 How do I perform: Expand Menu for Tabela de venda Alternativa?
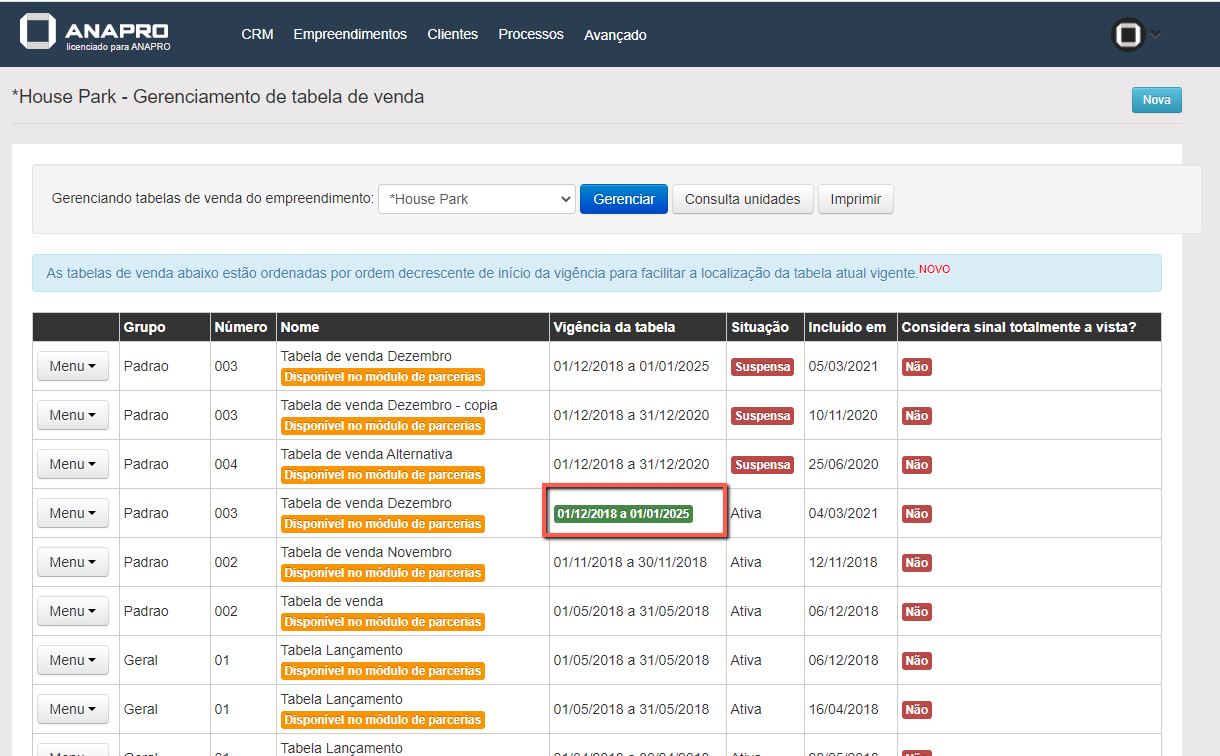(x=73, y=465)
